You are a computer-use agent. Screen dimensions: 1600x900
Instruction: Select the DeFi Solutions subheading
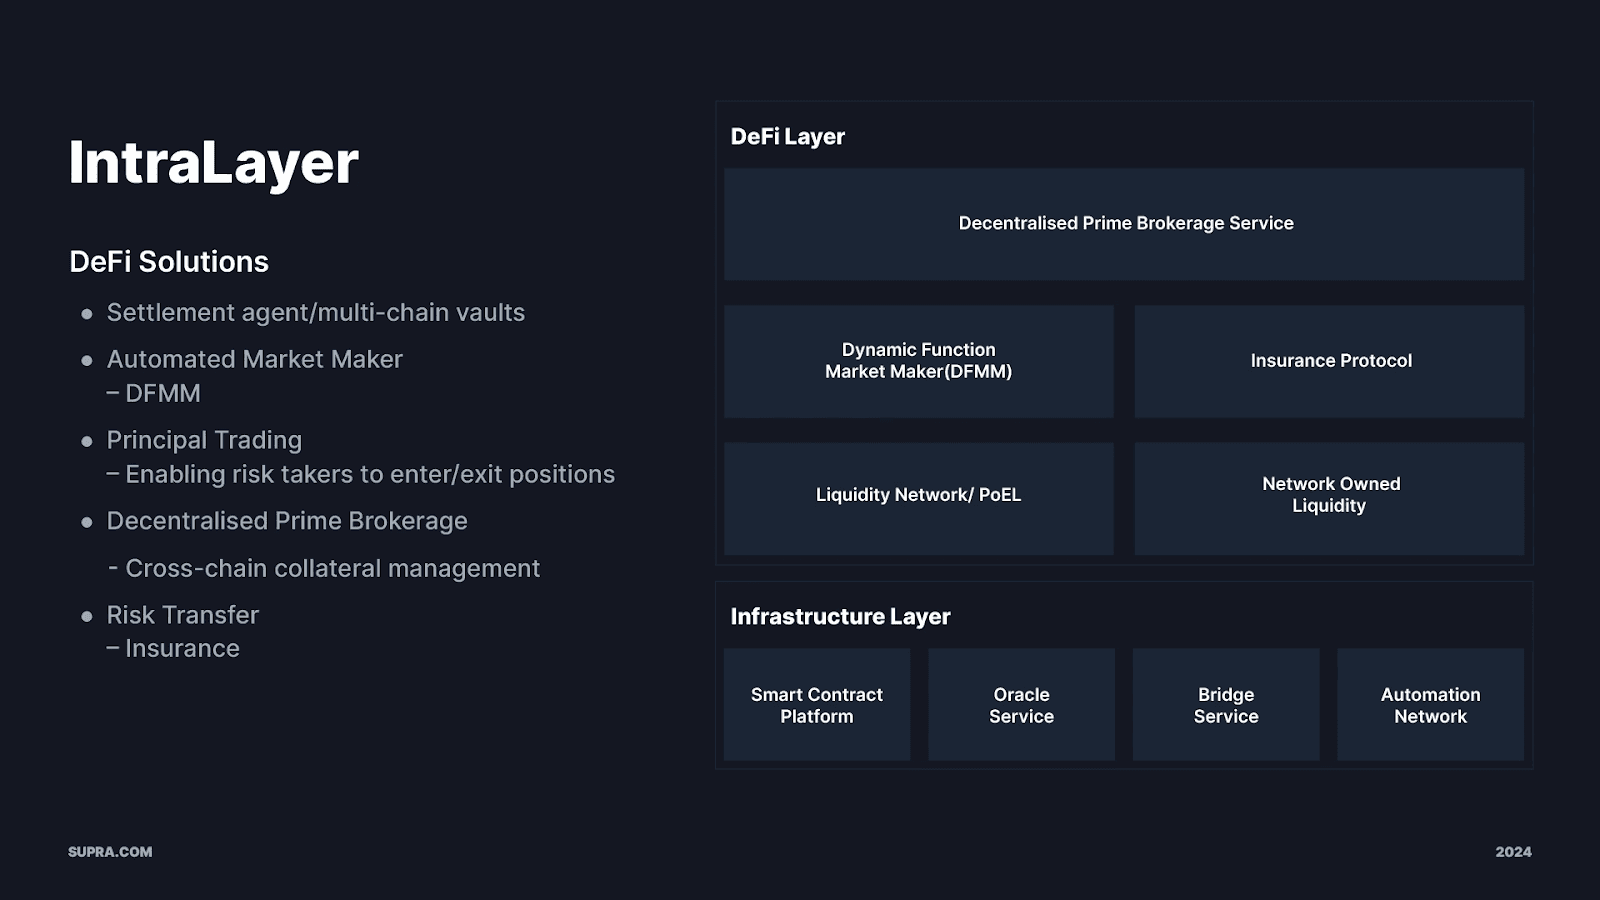169,262
